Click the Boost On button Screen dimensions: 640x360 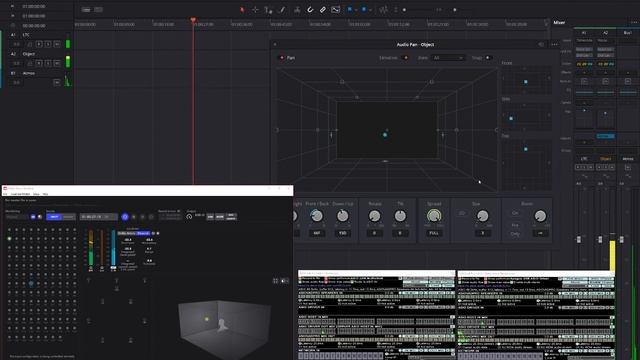515,213
